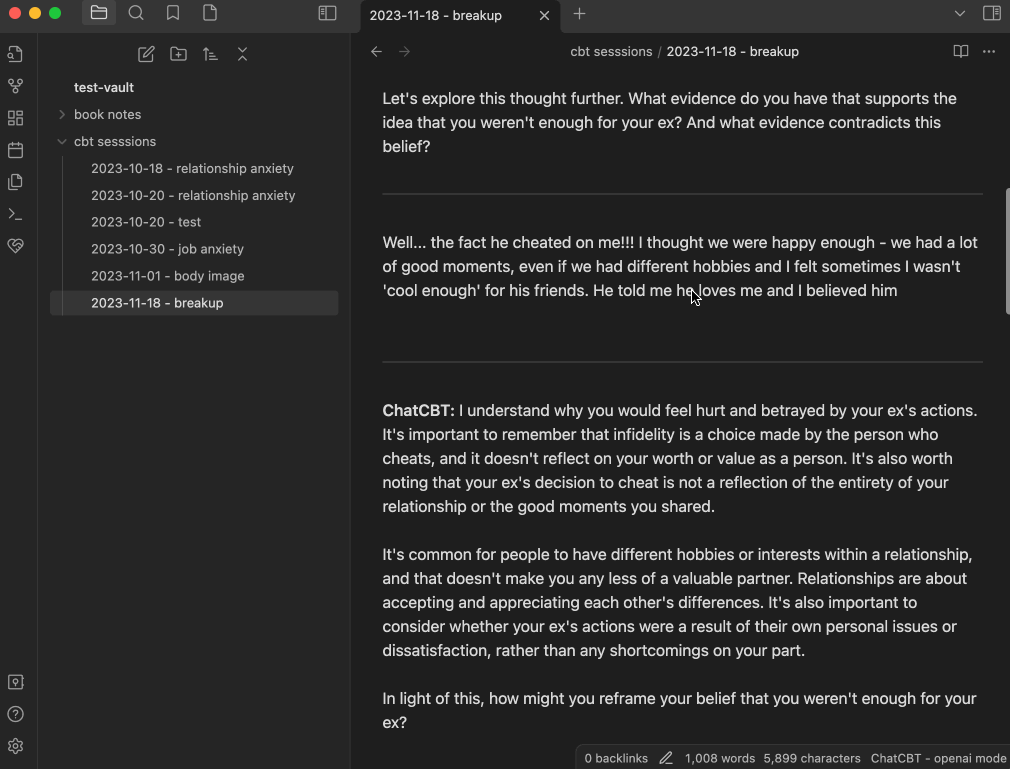Screen dimensions: 1010x769
Task: Click the bold ChatCBT: label in the note
Action: click(418, 411)
